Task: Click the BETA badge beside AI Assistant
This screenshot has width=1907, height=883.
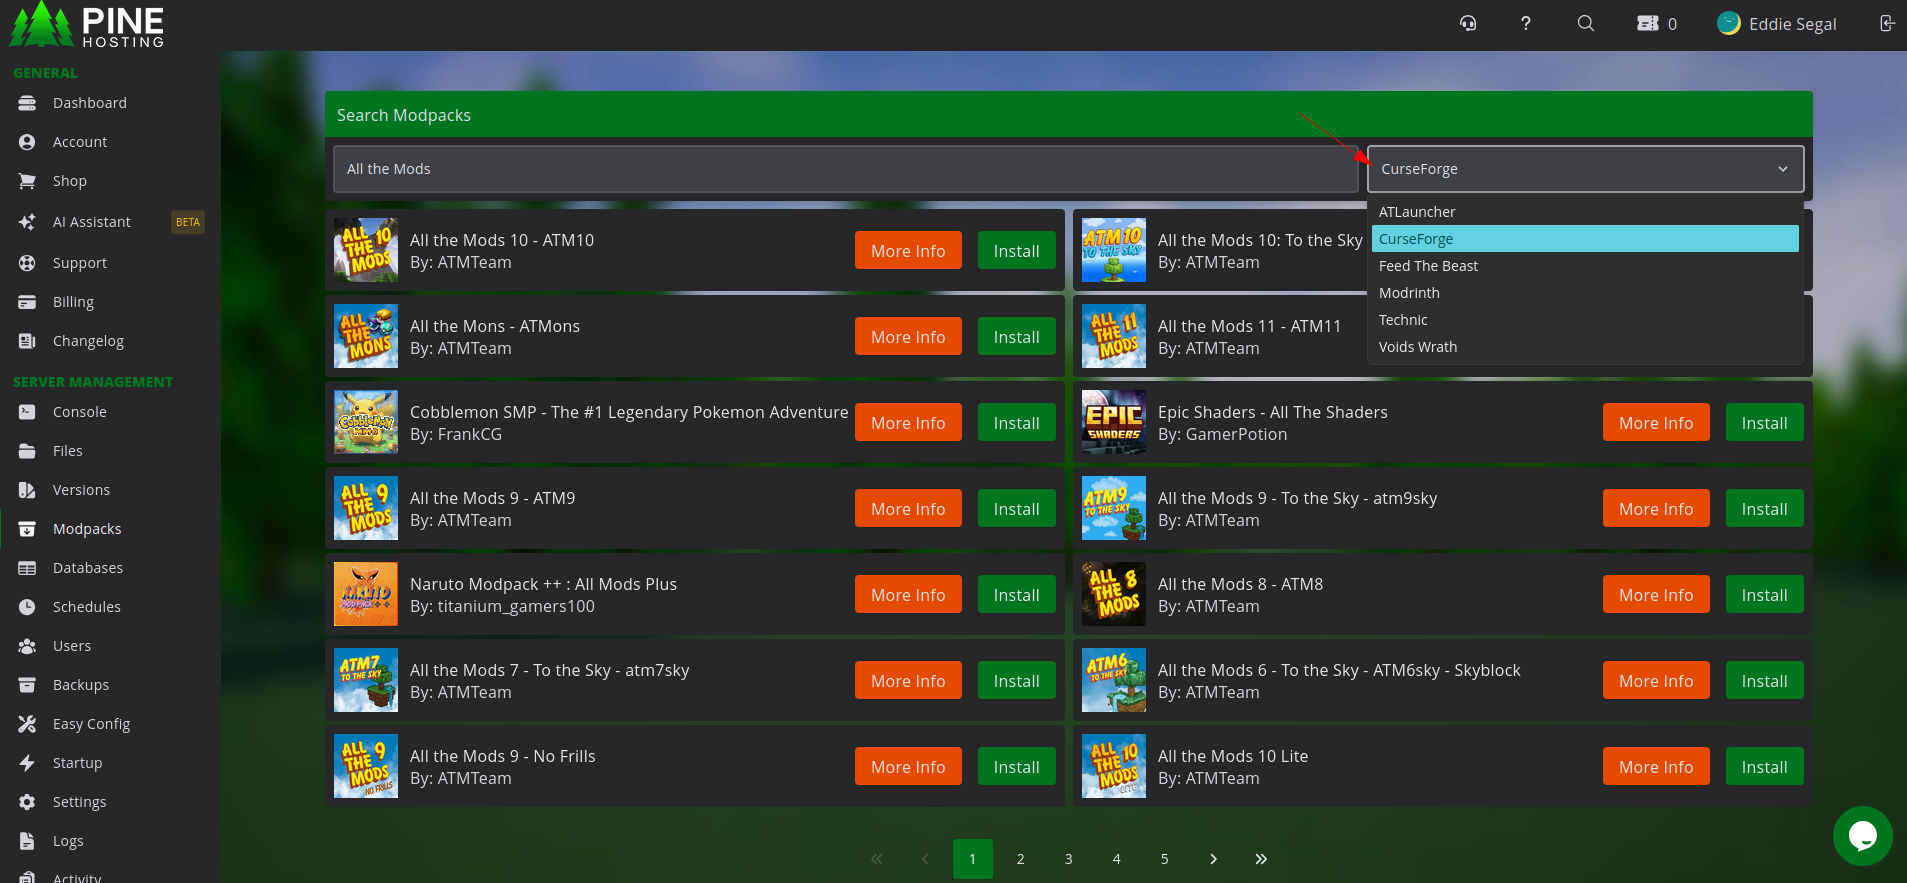Action: click(188, 222)
